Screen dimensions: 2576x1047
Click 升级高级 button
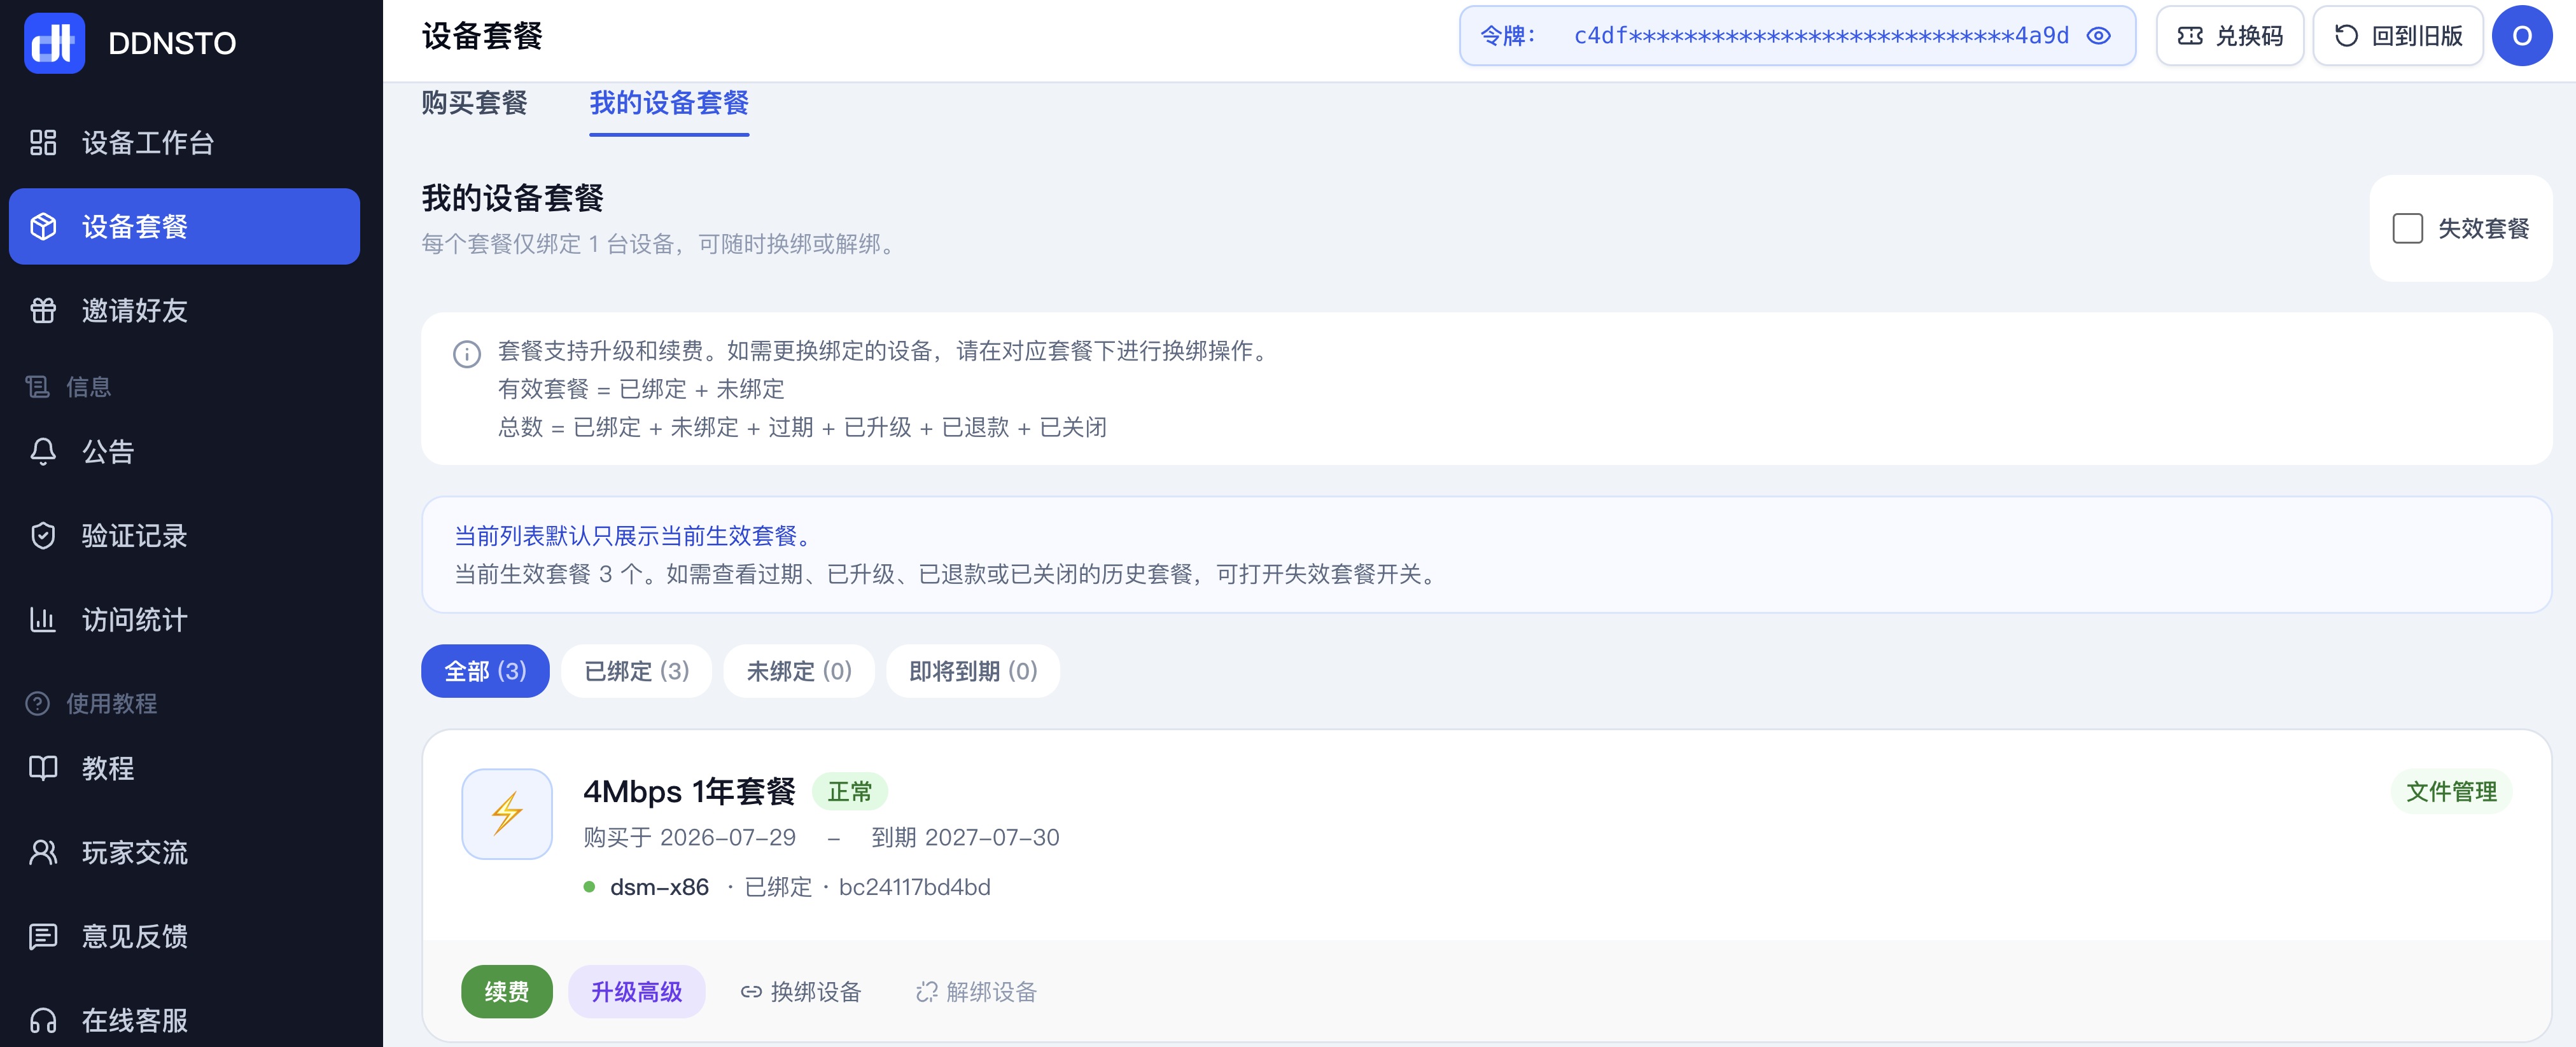click(x=637, y=992)
